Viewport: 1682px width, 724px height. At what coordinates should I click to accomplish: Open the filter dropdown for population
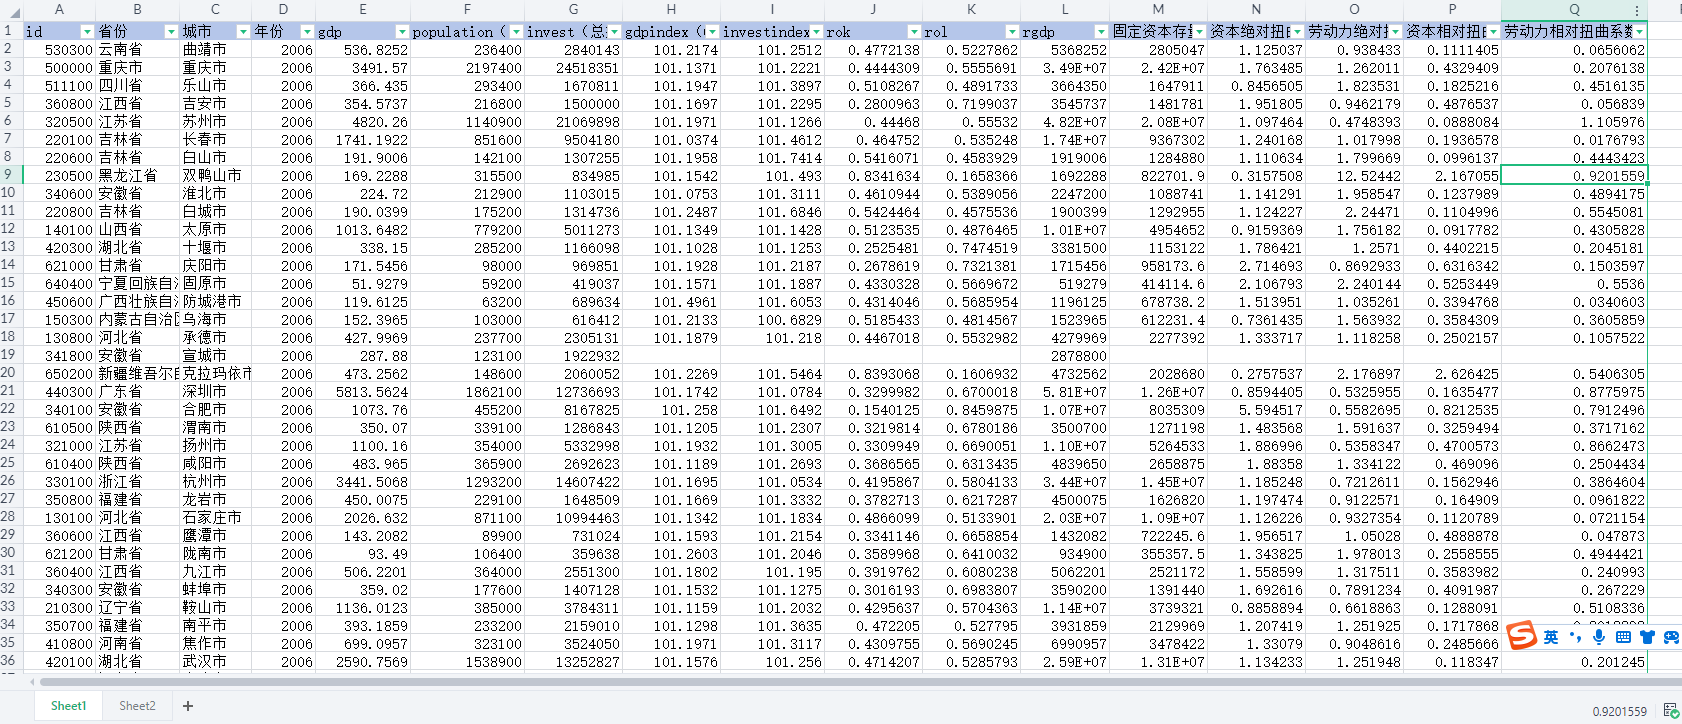(x=516, y=32)
